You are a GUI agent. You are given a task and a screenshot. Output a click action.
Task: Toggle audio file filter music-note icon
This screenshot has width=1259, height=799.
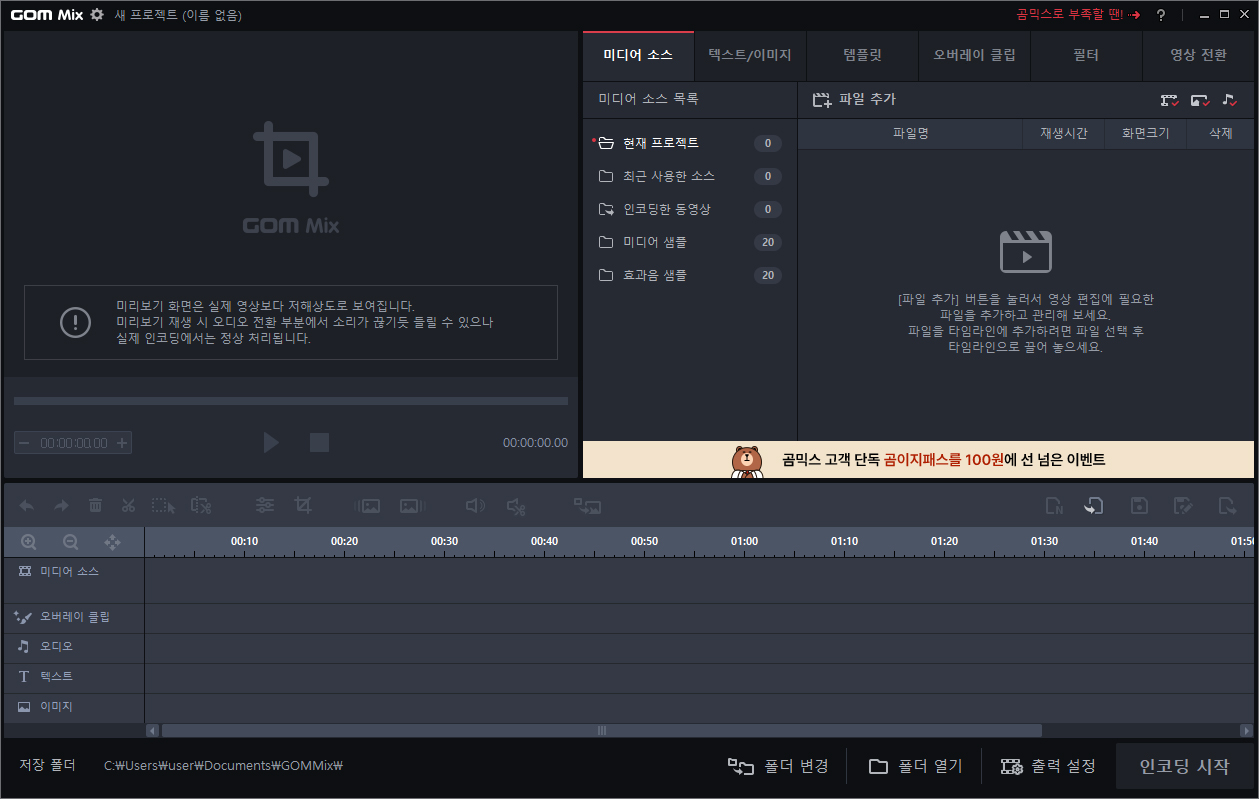click(x=1230, y=100)
